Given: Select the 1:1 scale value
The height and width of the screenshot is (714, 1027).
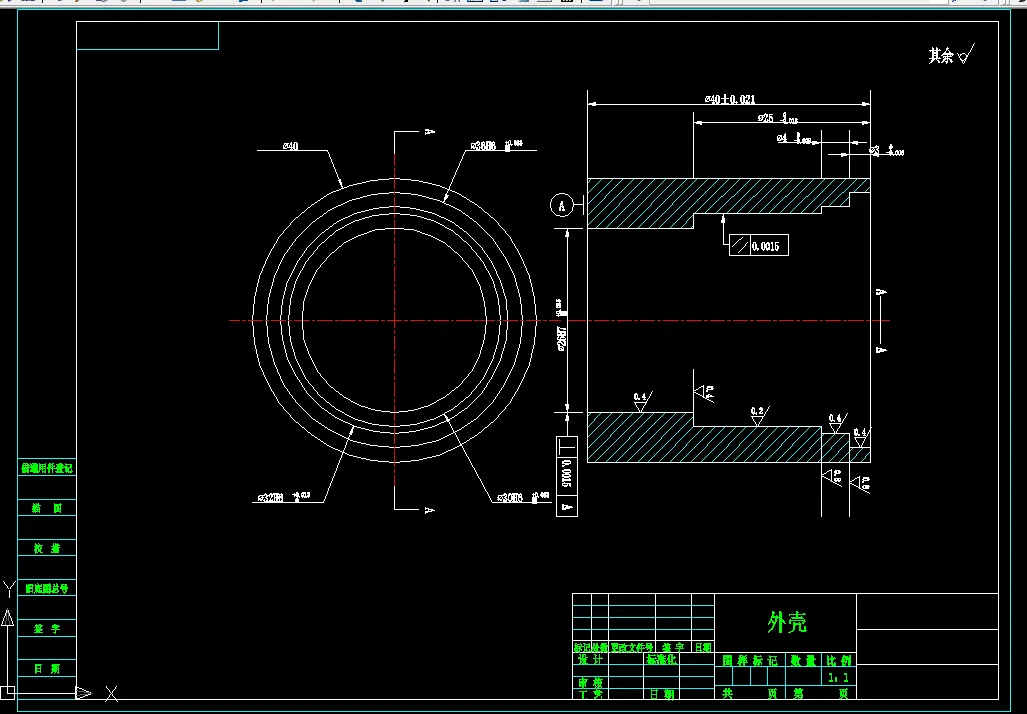Looking at the screenshot, I should tap(838, 677).
